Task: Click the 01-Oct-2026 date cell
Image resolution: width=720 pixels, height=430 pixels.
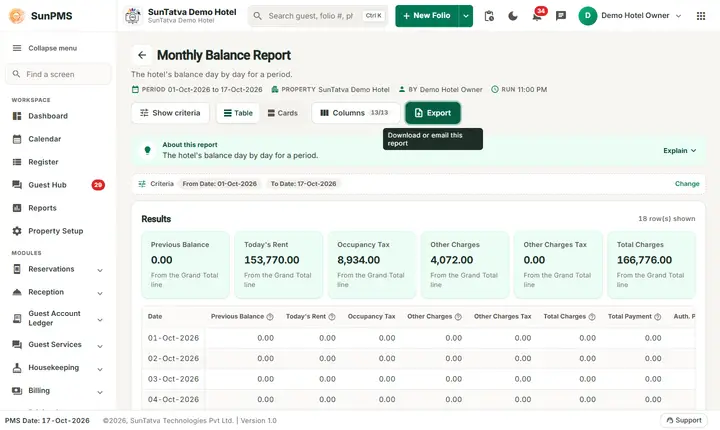Action: pos(173,338)
